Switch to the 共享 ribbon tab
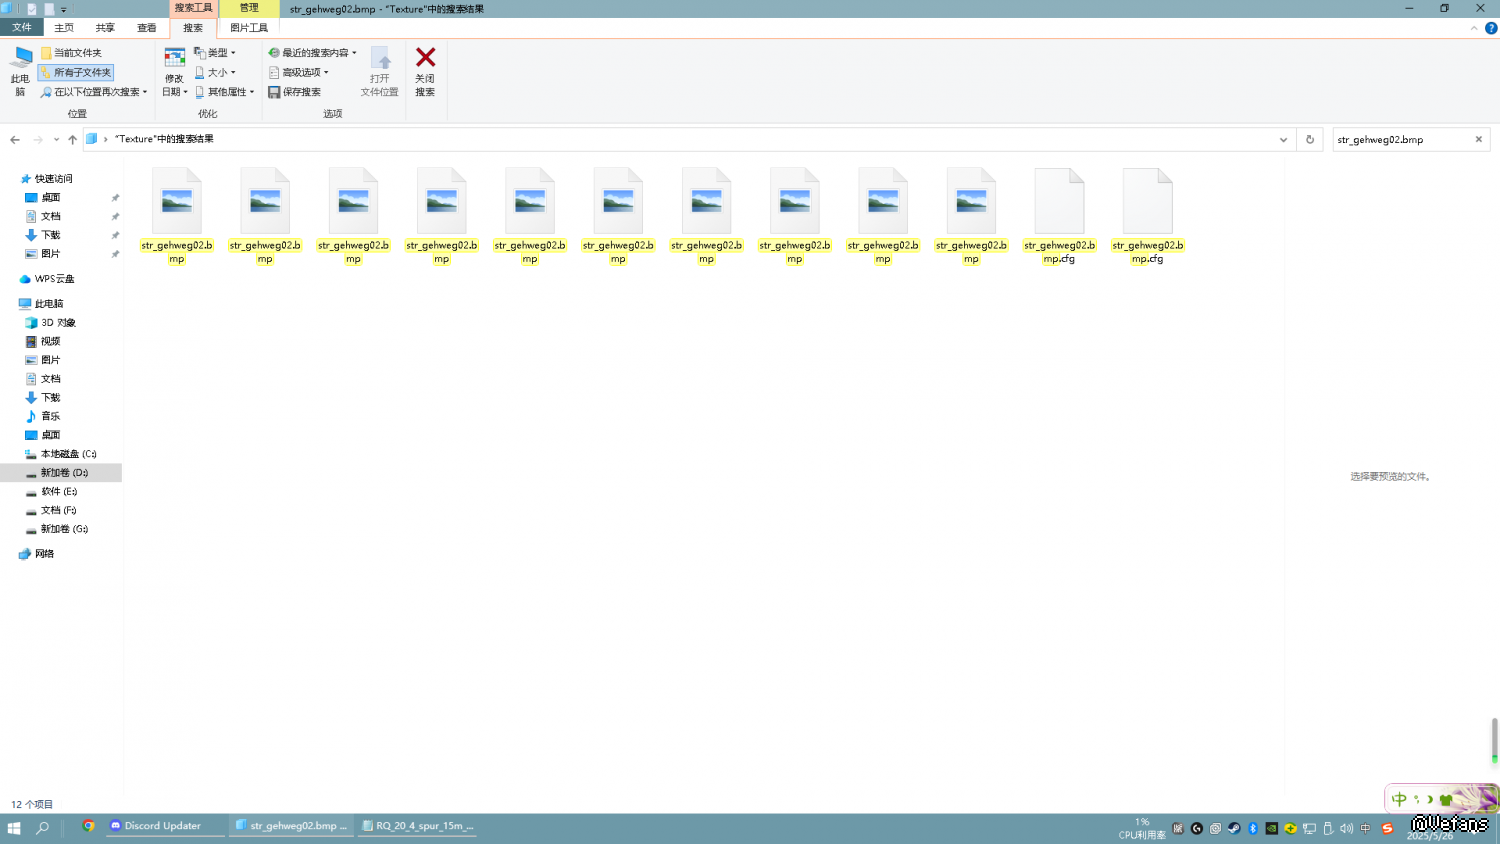The width and height of the screenshot is (1500, 844). click(x=105, y=28)
